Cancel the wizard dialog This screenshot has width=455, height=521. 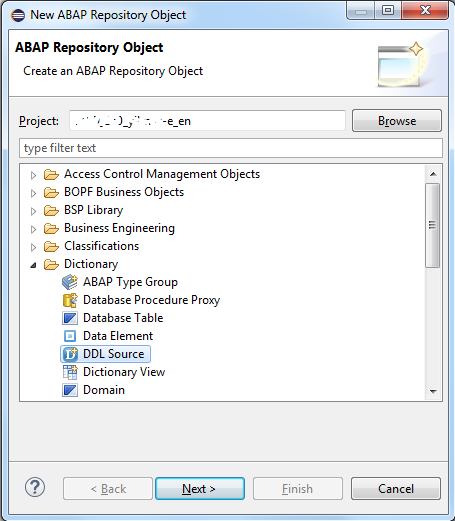pyautogui.click(x=396, y=489)
